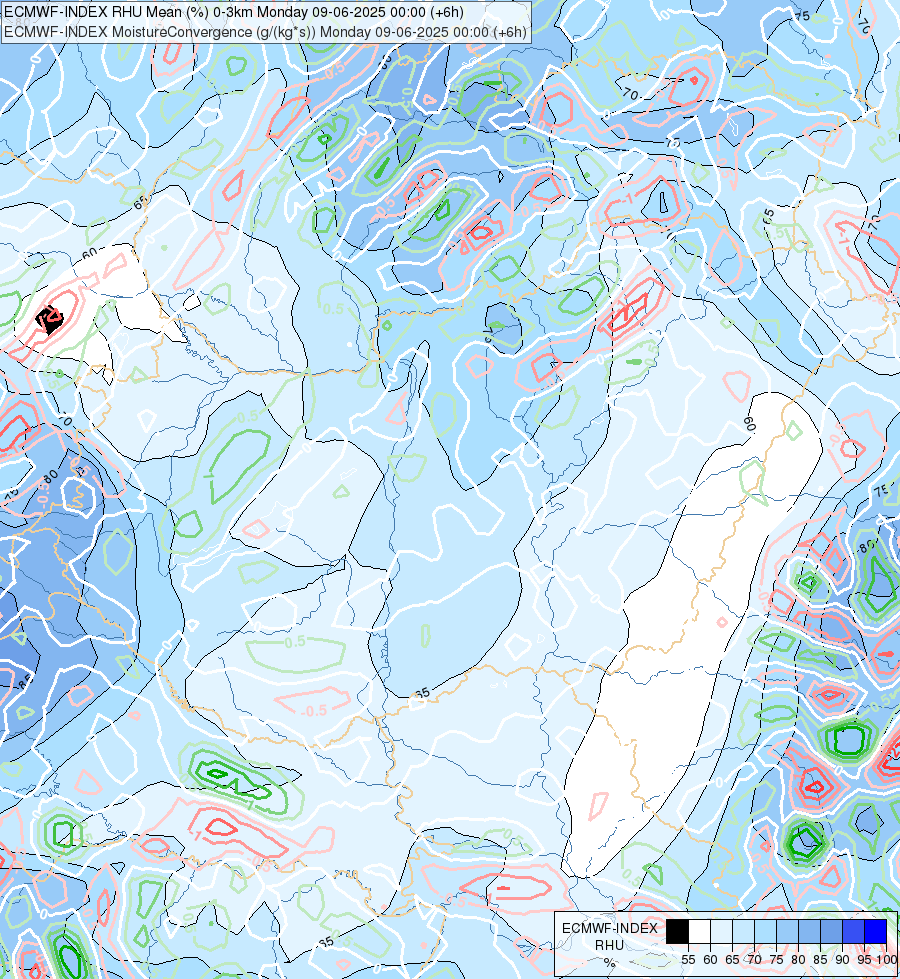
Task: Click the 85–90% humidity legend swatch
Action: [x=831, y=932]
